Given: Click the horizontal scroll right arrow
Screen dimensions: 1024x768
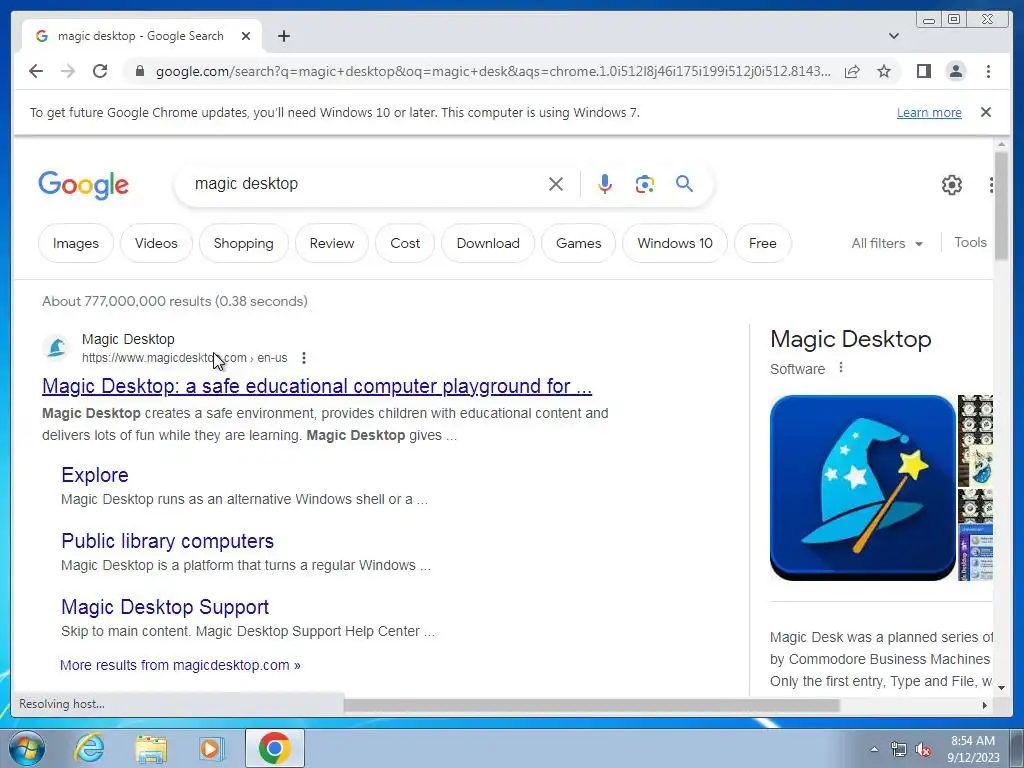Looking at the screenshot, I should pyautogui.click(x=985, y=705).
